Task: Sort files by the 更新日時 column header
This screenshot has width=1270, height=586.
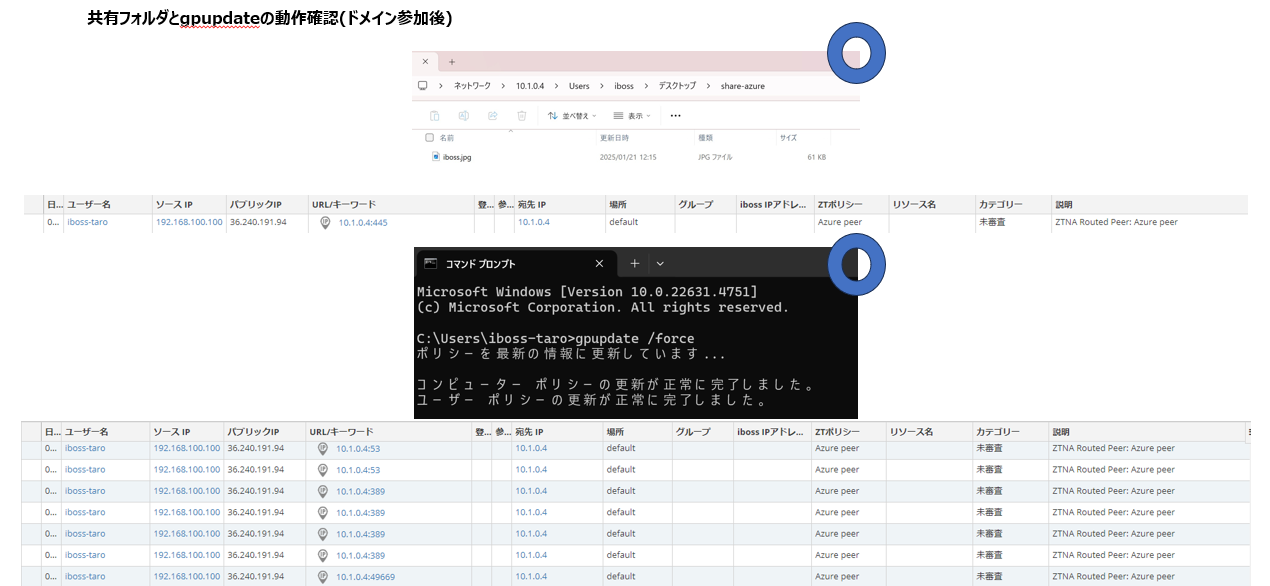Action: click(614, 138)
